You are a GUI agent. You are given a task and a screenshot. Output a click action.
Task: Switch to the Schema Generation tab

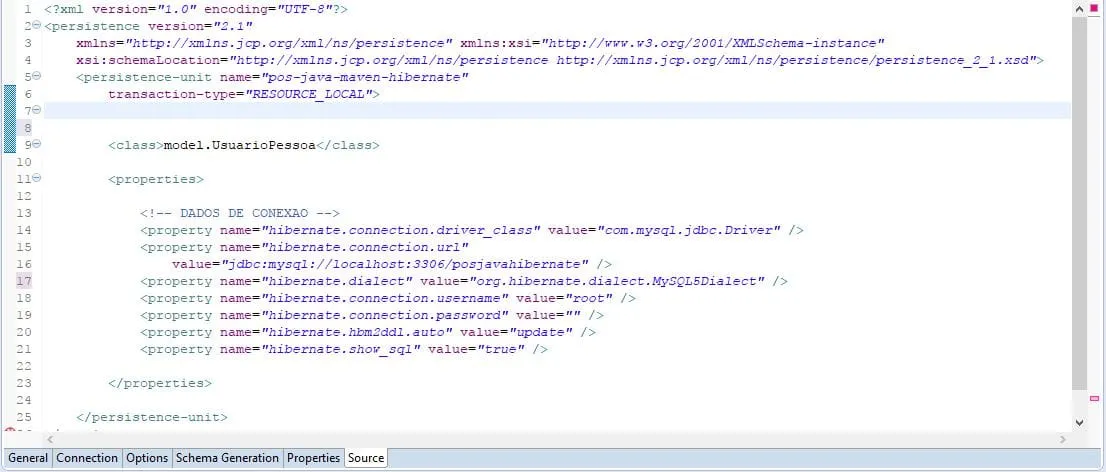click(227, 458)
